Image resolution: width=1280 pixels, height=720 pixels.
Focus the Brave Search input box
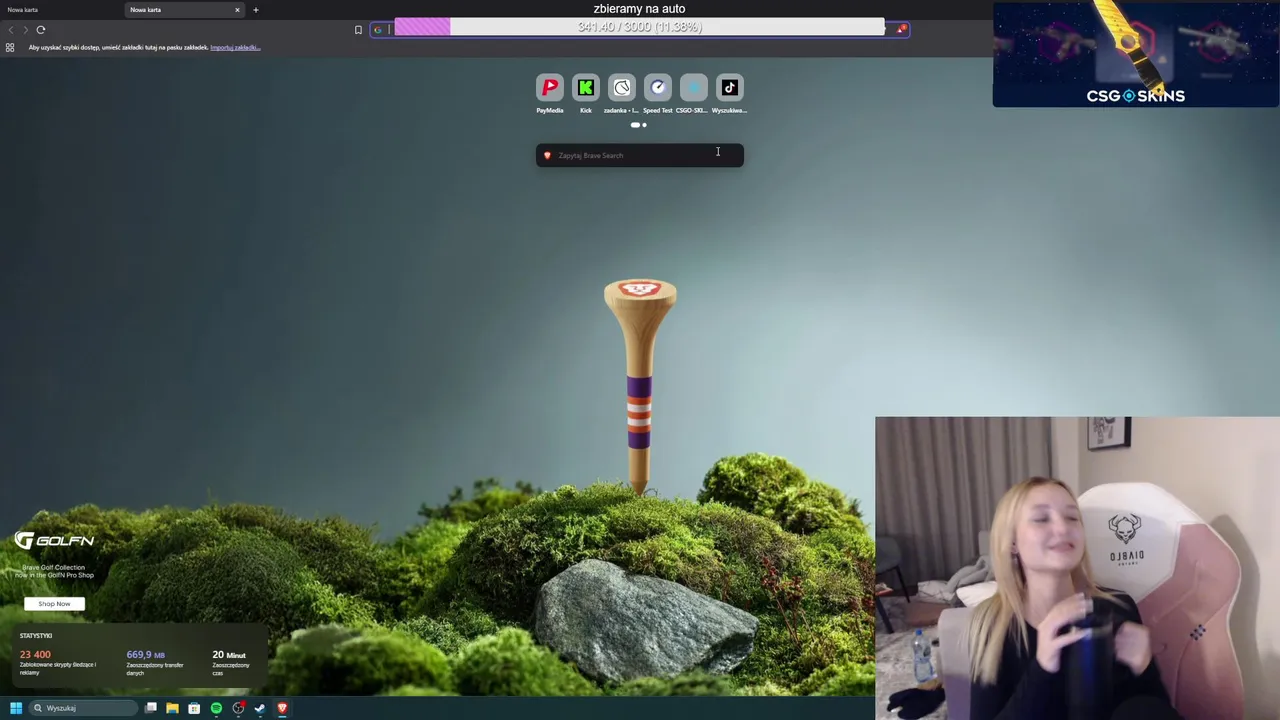click(x=640, y=155)
